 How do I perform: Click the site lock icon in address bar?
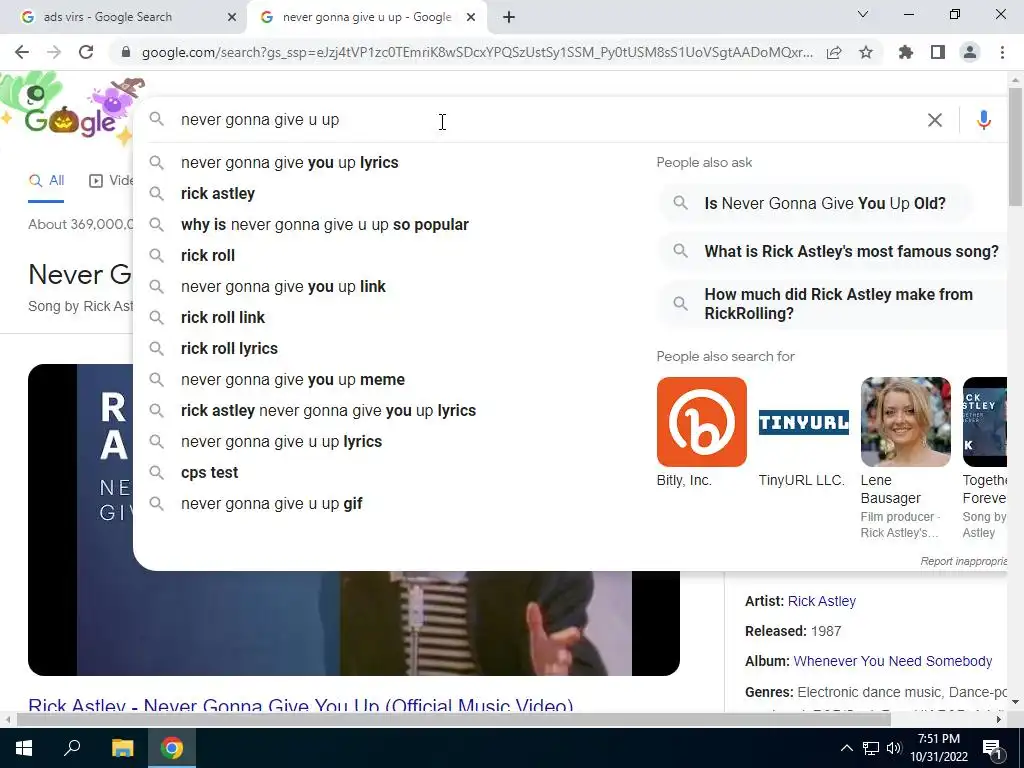(x=126, y=52)
